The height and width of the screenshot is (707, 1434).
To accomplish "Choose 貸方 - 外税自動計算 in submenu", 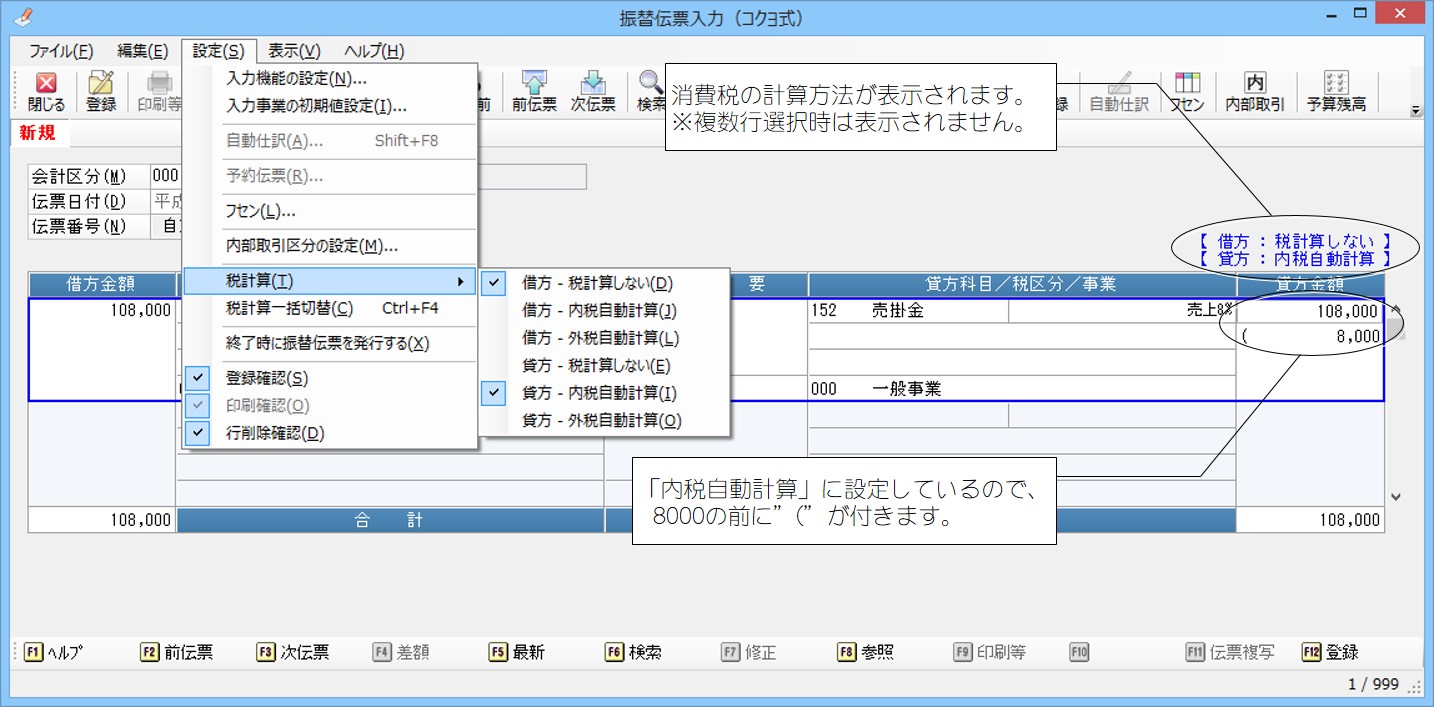I will coord(601,421).
